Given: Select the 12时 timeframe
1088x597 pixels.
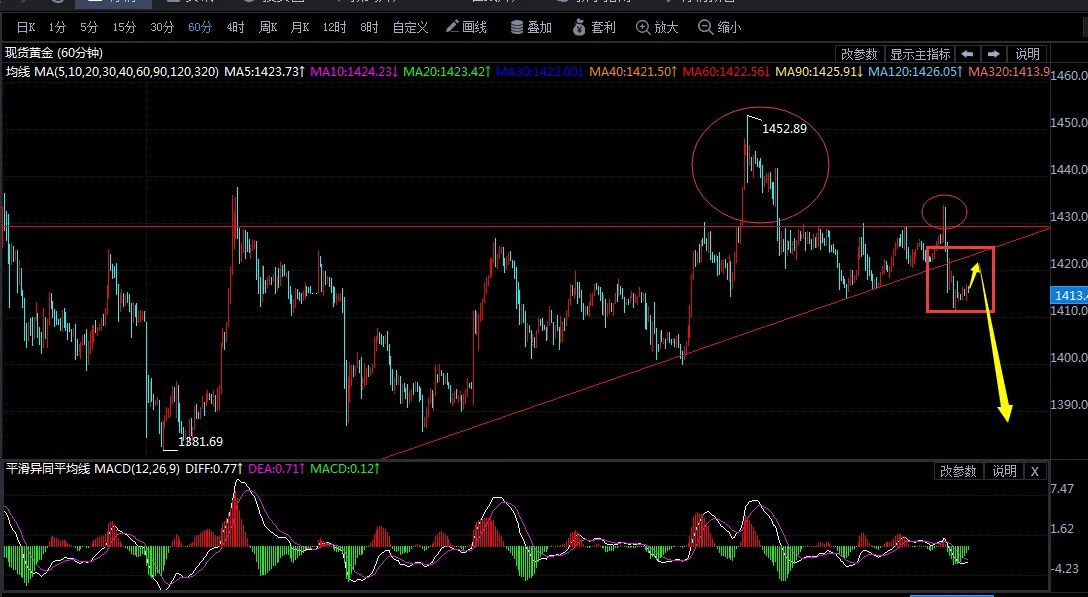Looking at the screenshot, I should point(334,27).
